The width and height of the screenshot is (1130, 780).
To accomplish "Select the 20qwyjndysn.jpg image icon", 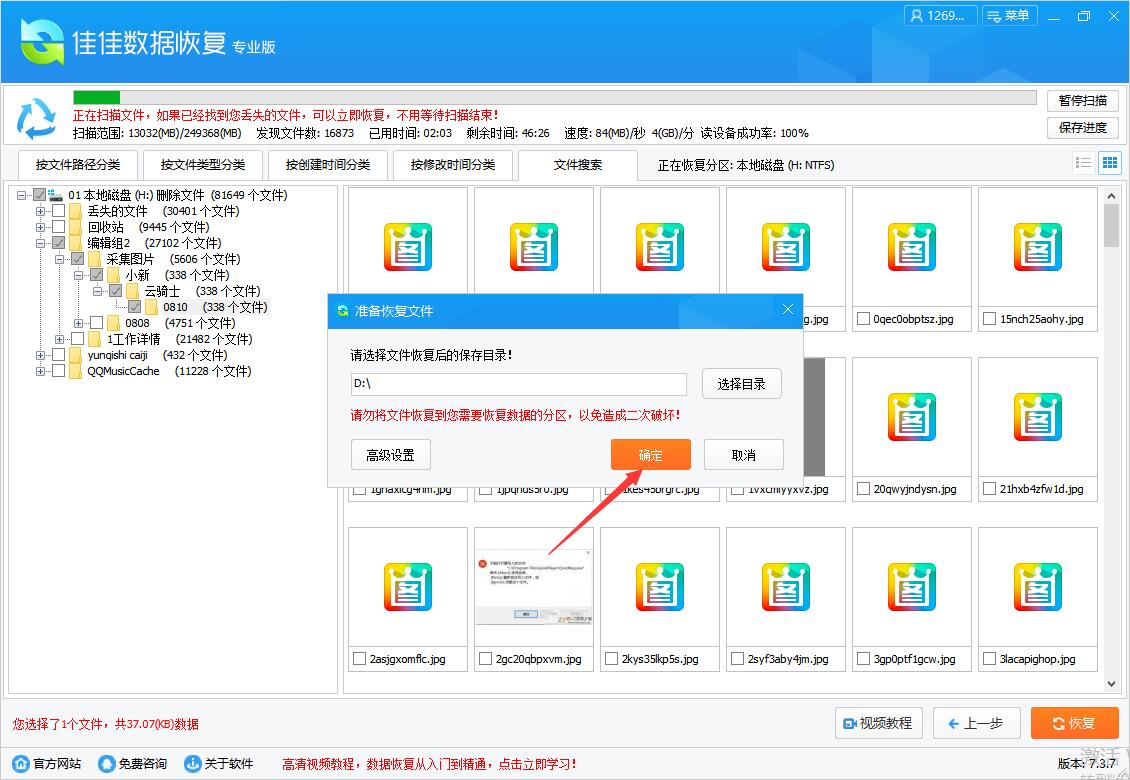I will point(912,417).
